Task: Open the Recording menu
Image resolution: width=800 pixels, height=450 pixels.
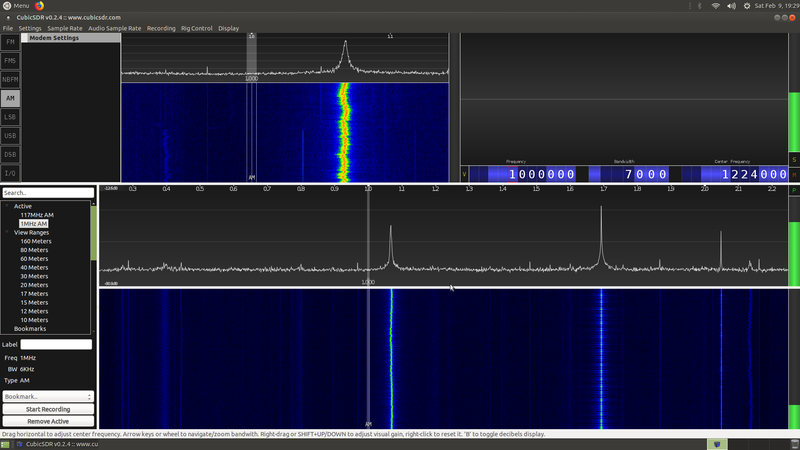Action: pyautogui.click(x=161, y=28)
